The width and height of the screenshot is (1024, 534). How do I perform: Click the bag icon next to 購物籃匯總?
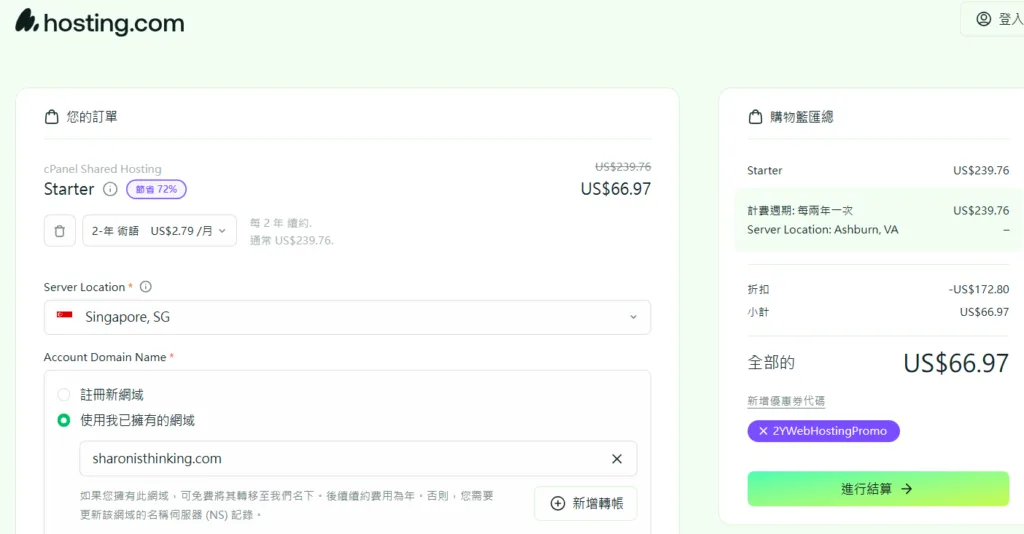[755, 117]
